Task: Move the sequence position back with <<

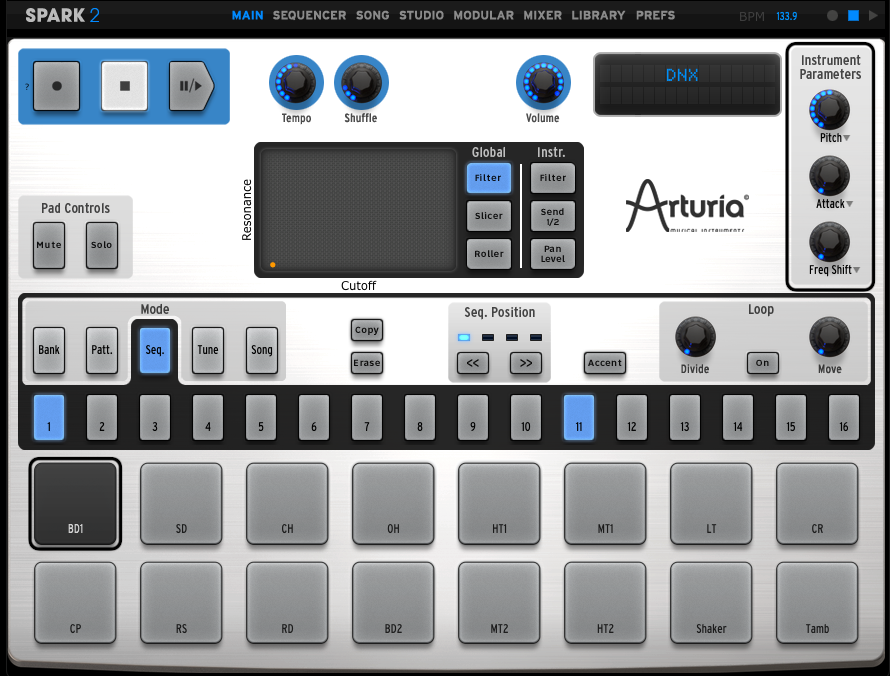Action: click(x=472, y=363)
